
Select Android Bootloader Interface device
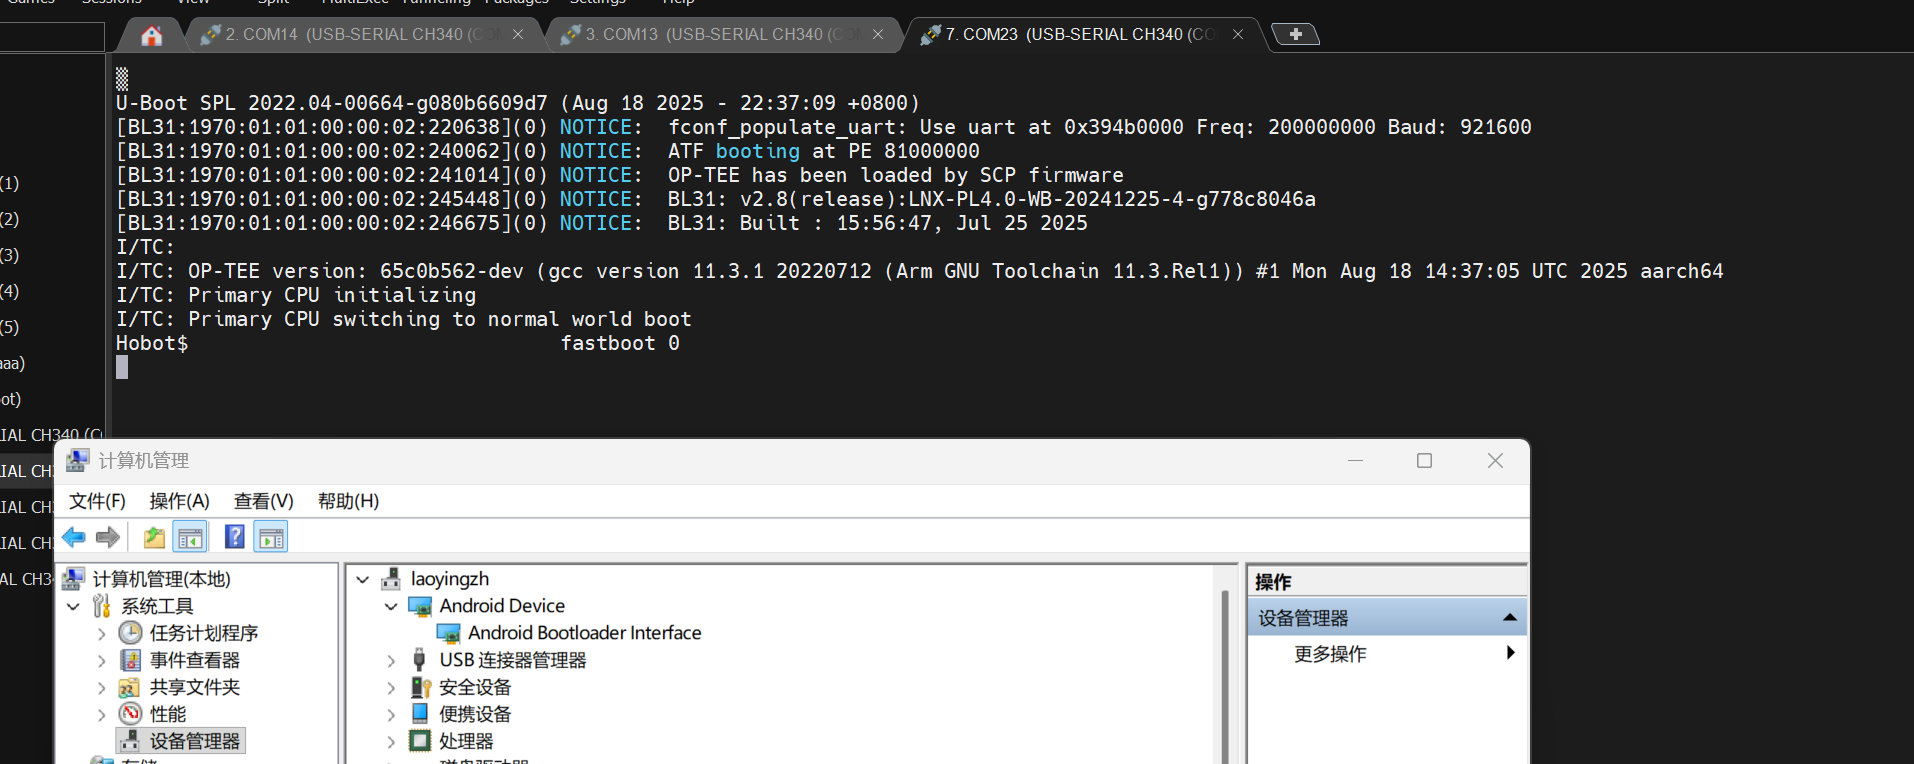click(584, 633)
